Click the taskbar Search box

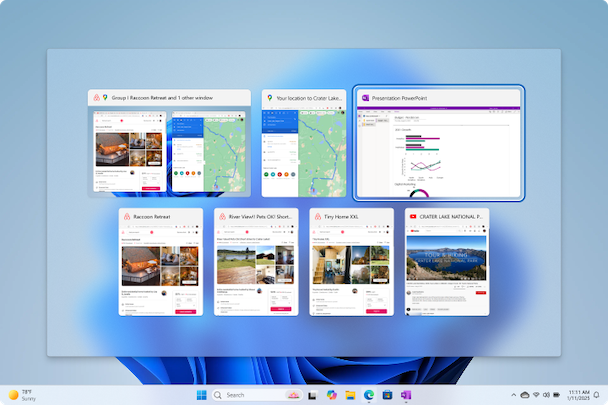point(257,395)
